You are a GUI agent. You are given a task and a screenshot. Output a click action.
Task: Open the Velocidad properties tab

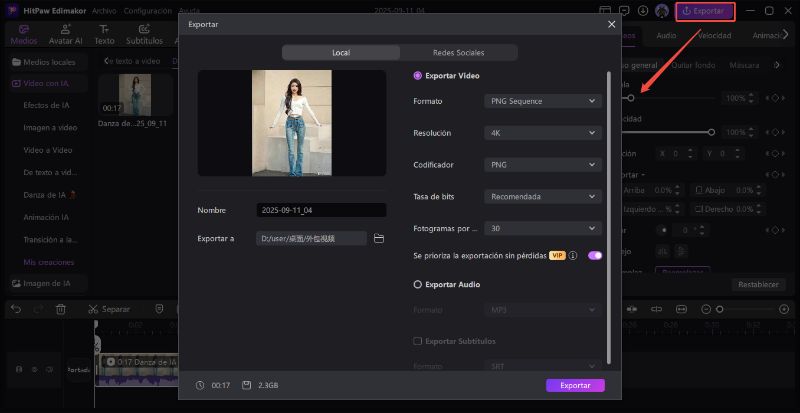[714, 35]
